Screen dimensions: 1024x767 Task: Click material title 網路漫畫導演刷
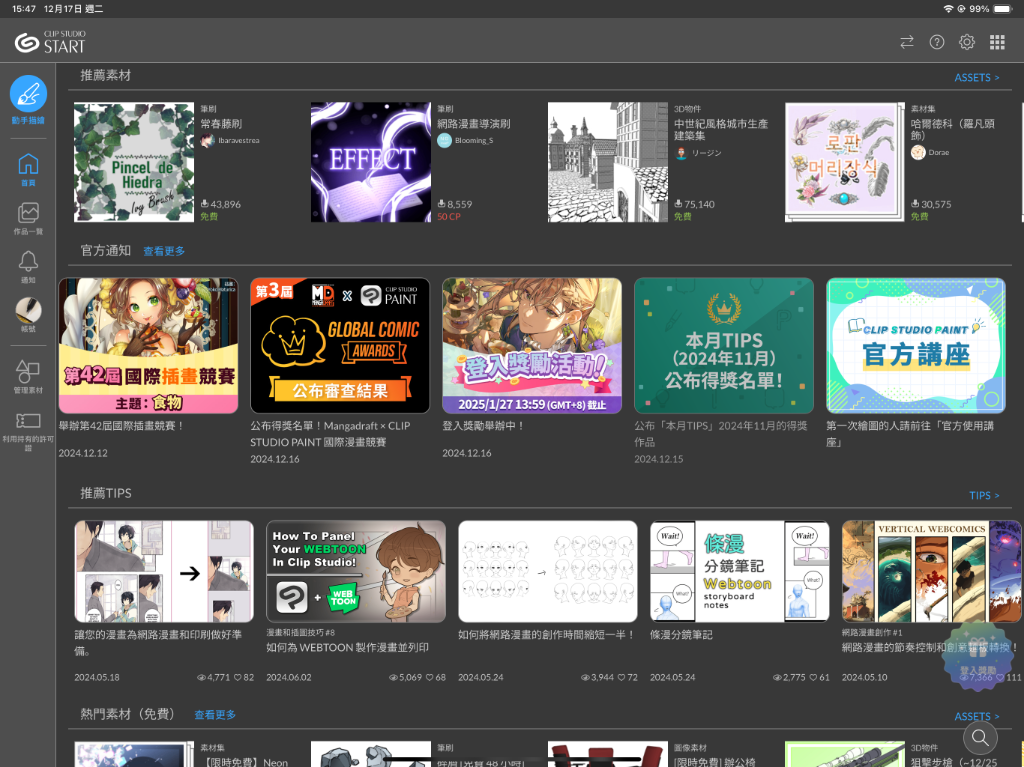(x=473, y=124)
